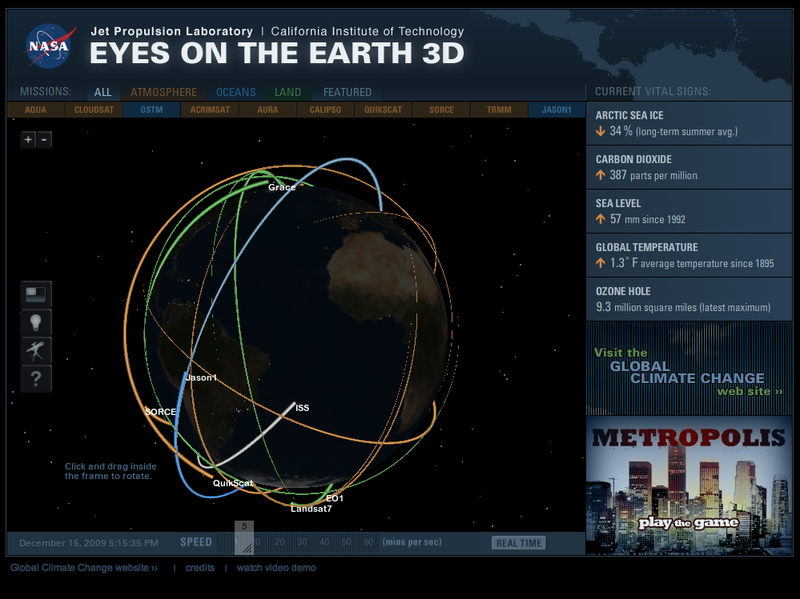Choose the TRMM mission

[x=499, y=110]
